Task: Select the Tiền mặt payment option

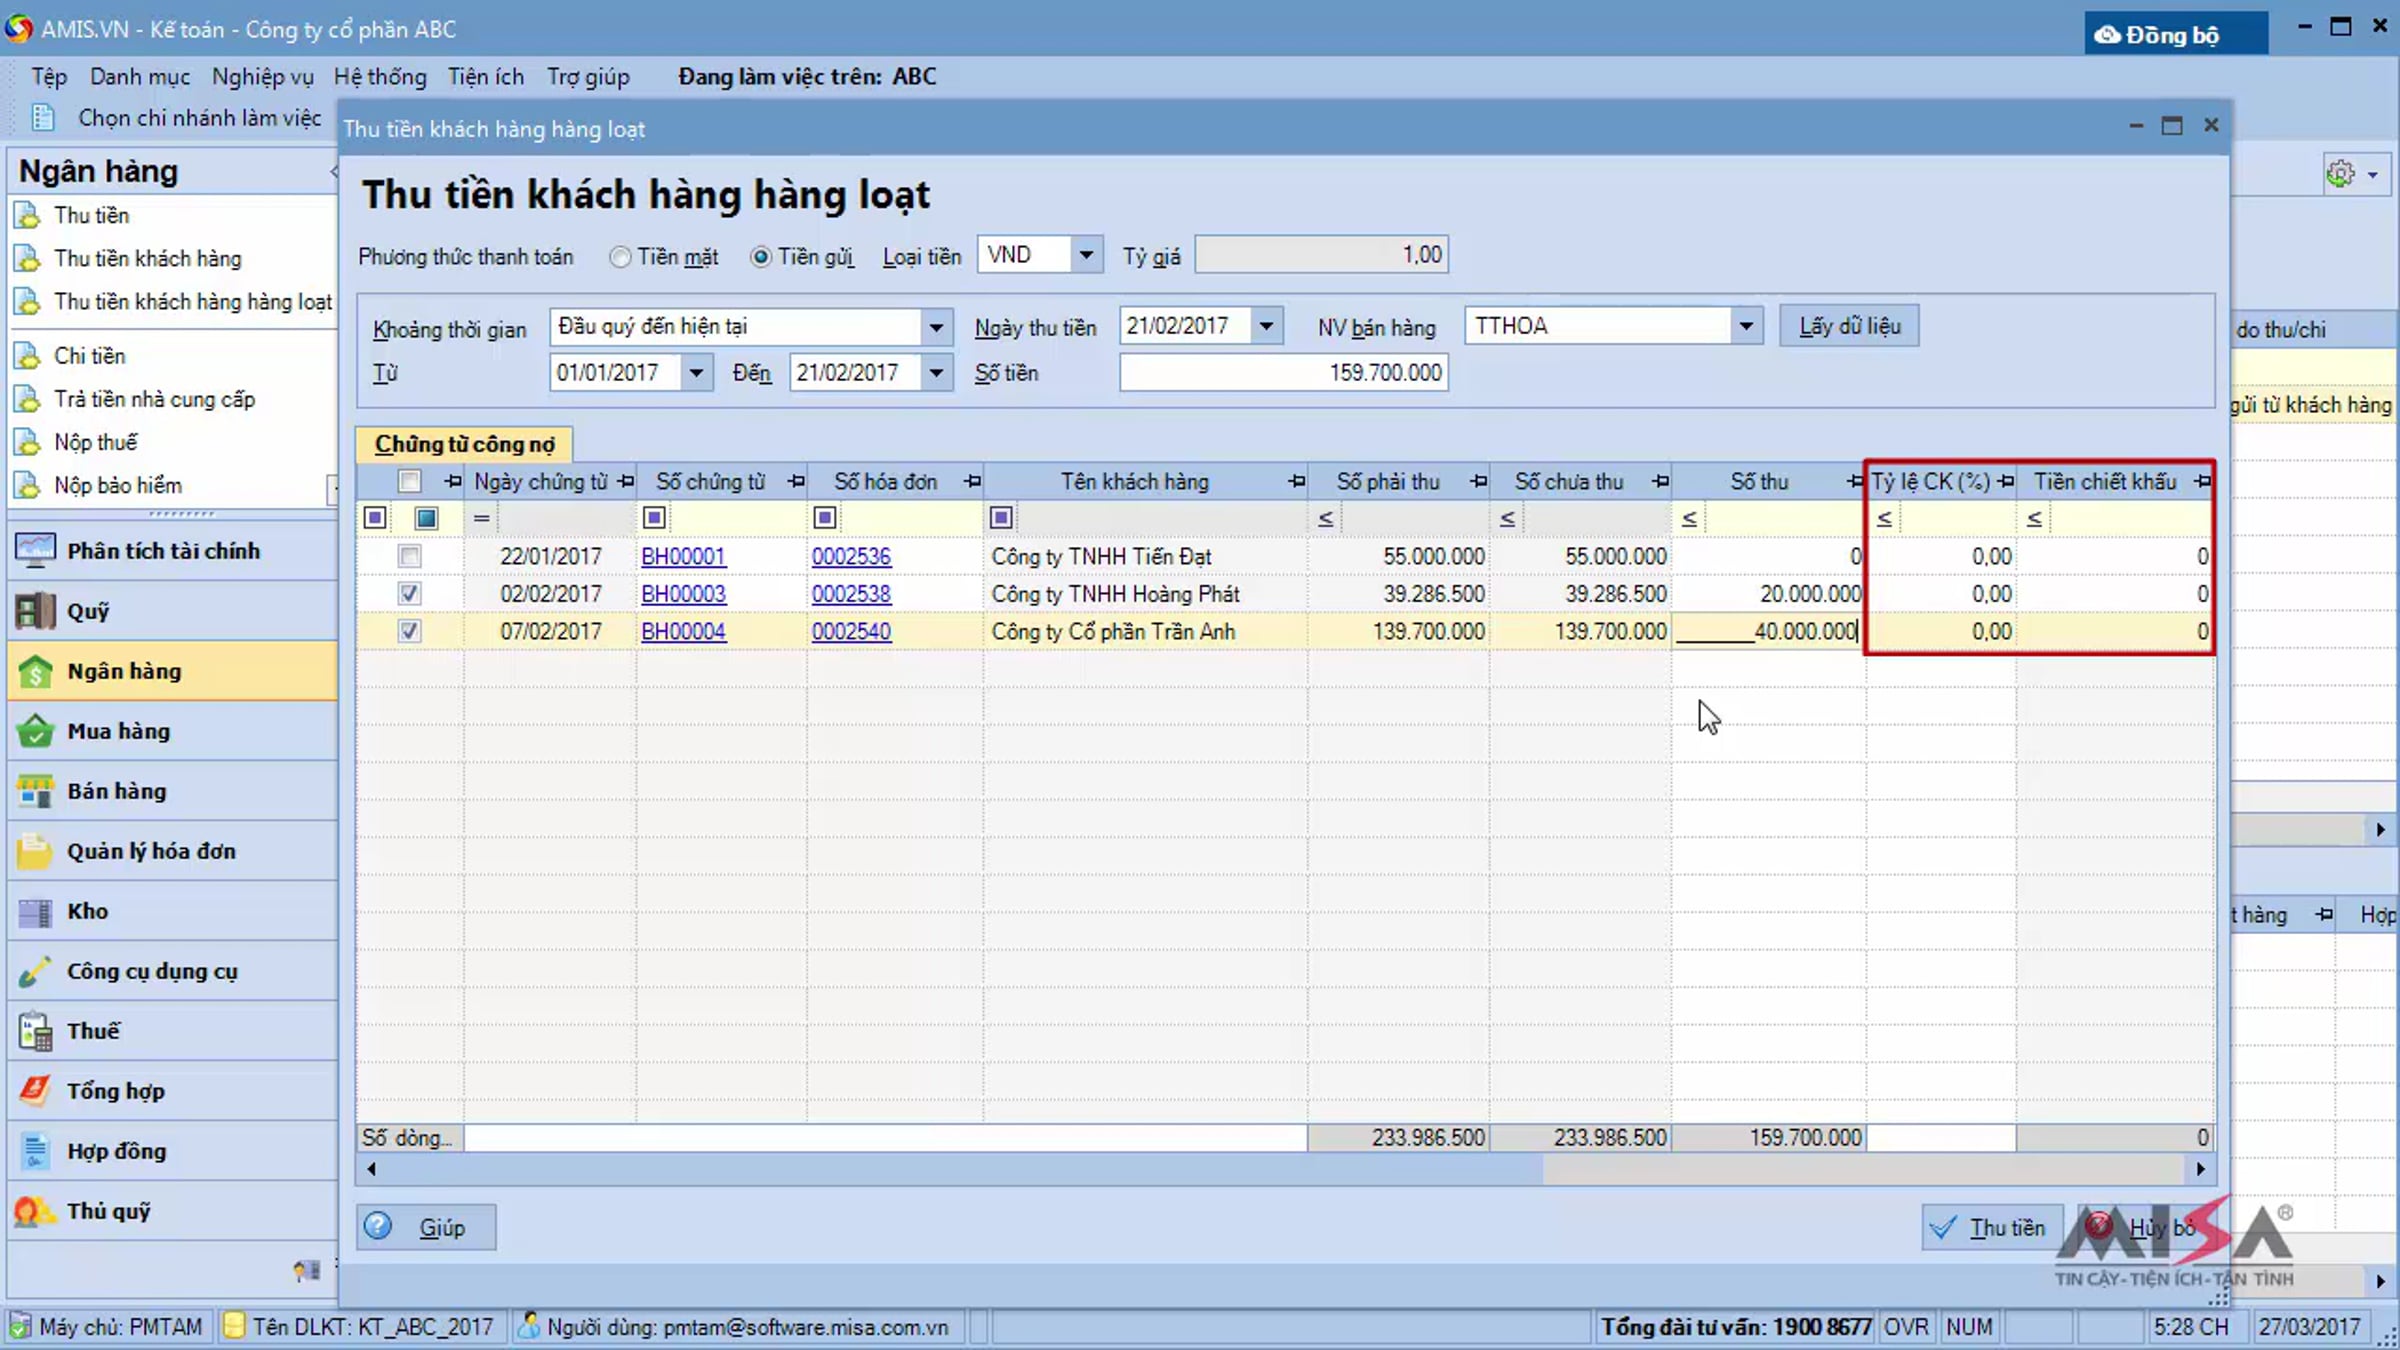Action: pyautogui.click(x=620, y=257)
